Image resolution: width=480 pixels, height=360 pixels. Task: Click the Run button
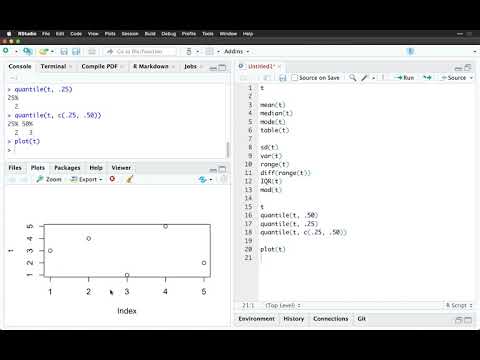404,78
